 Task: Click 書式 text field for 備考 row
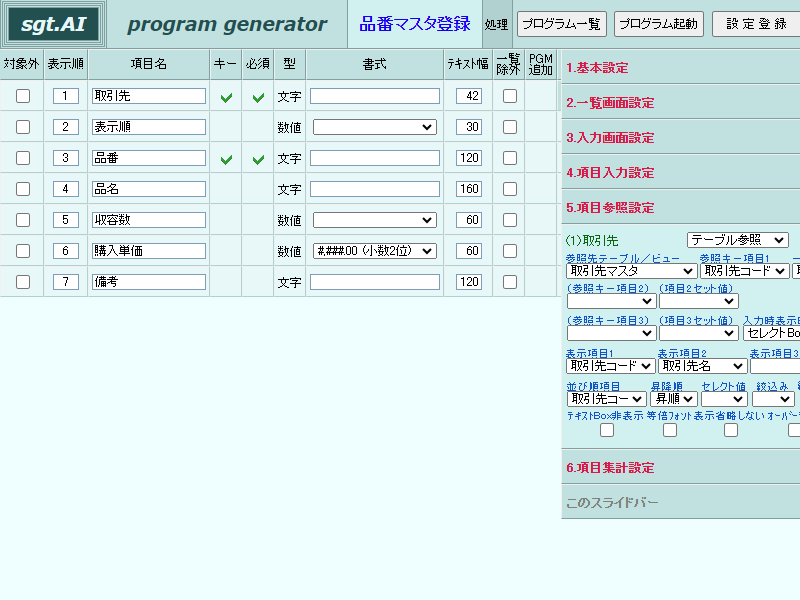tap(374, 282)
